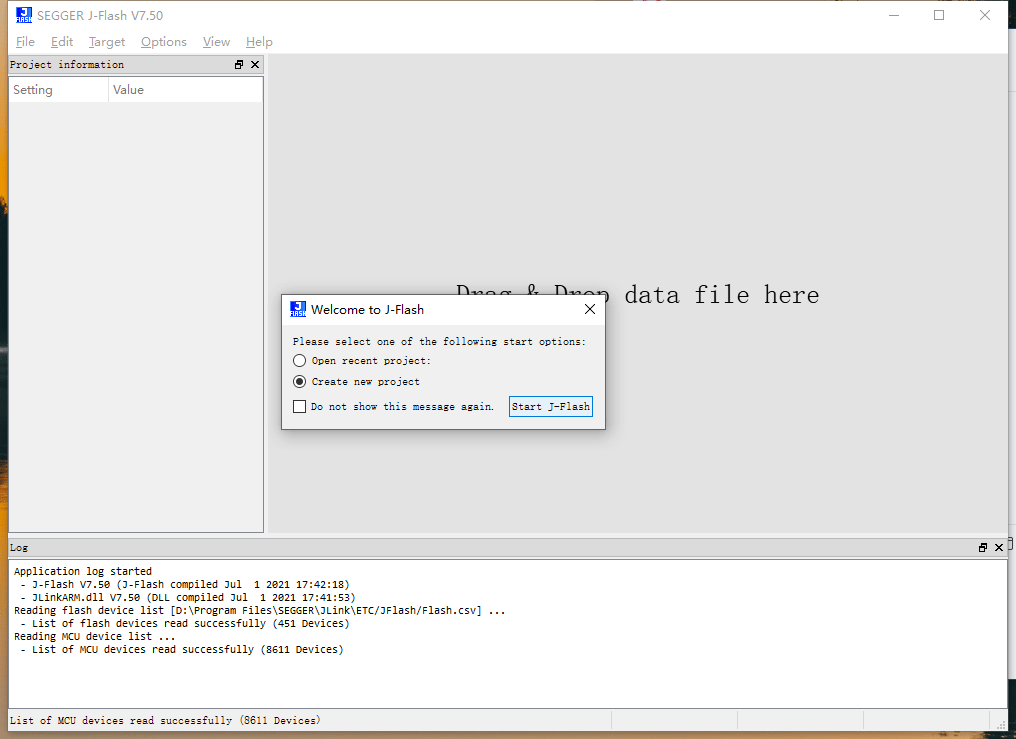Click the Setting column header
The width and height of the screenshot is (1016, 739).
click(x=58, y=90)
